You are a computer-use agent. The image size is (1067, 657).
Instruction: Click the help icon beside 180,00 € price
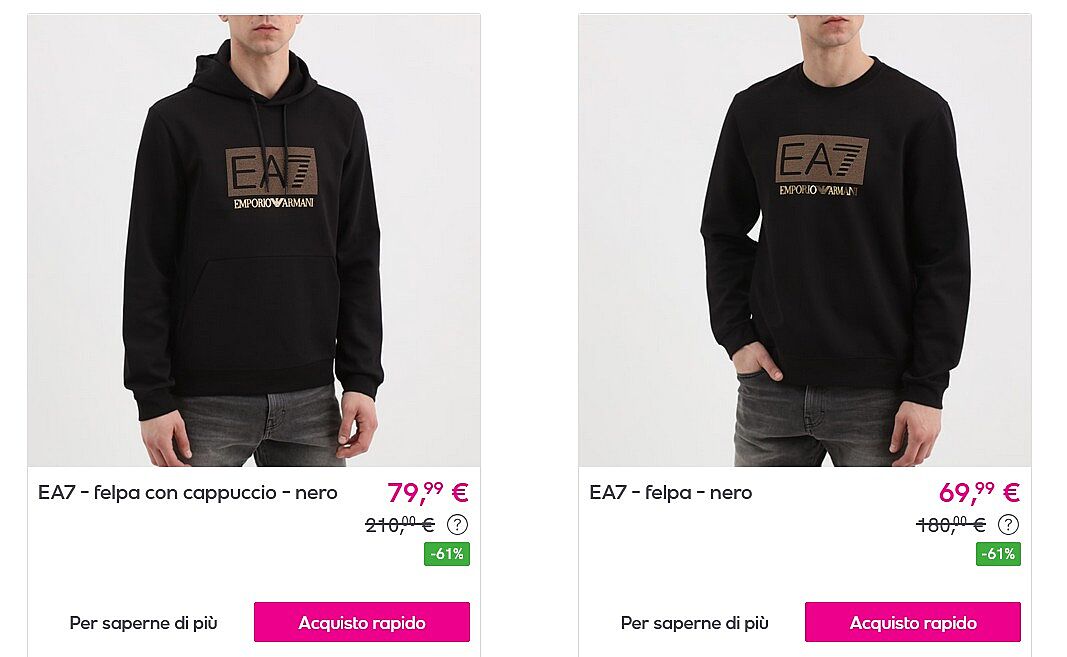point(1008,525)
